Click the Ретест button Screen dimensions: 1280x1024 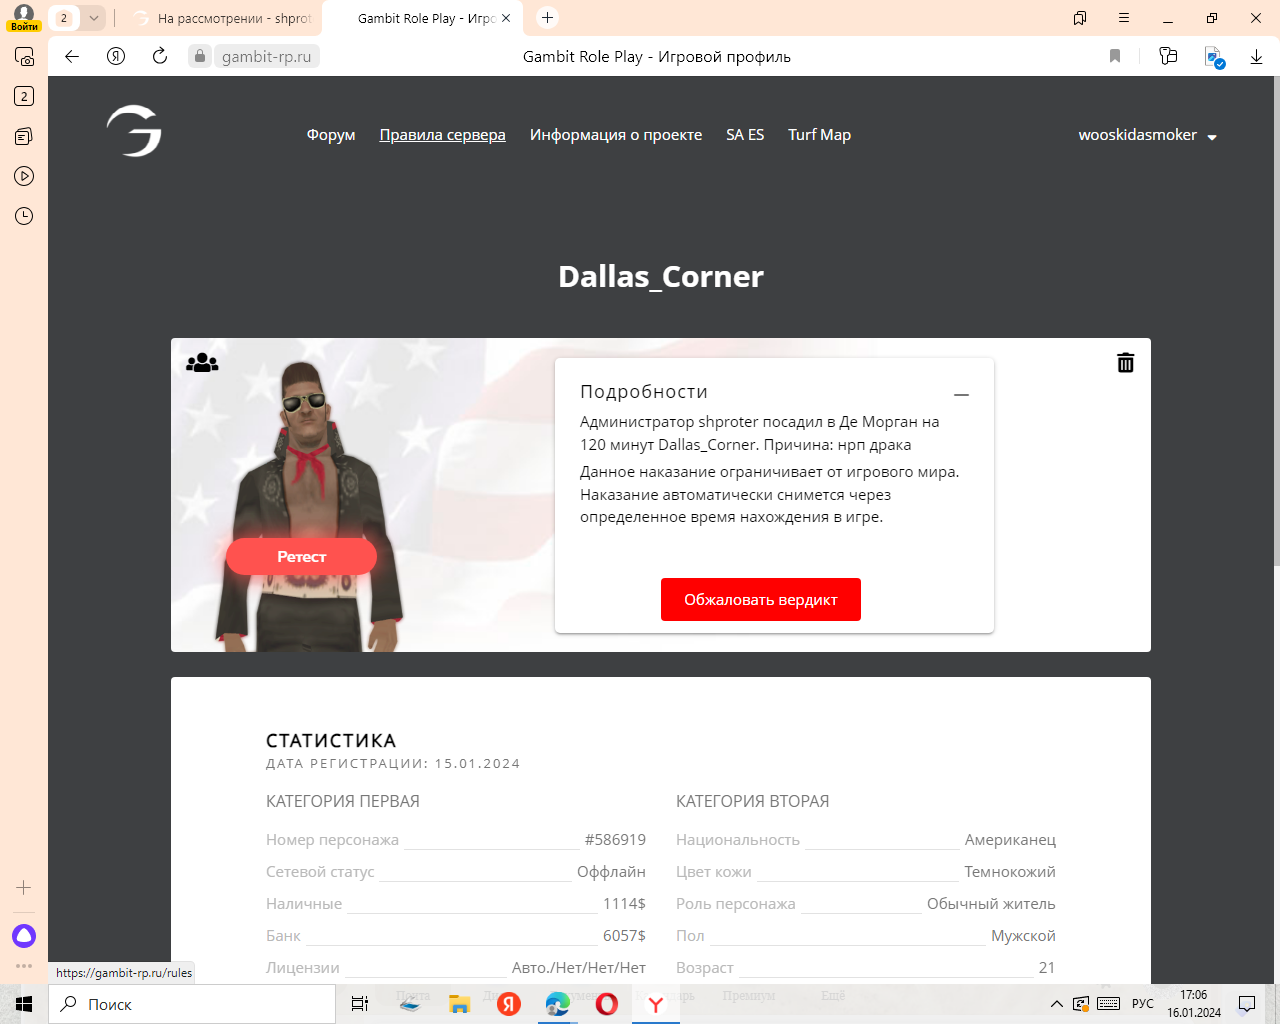(x=301, y=557)
